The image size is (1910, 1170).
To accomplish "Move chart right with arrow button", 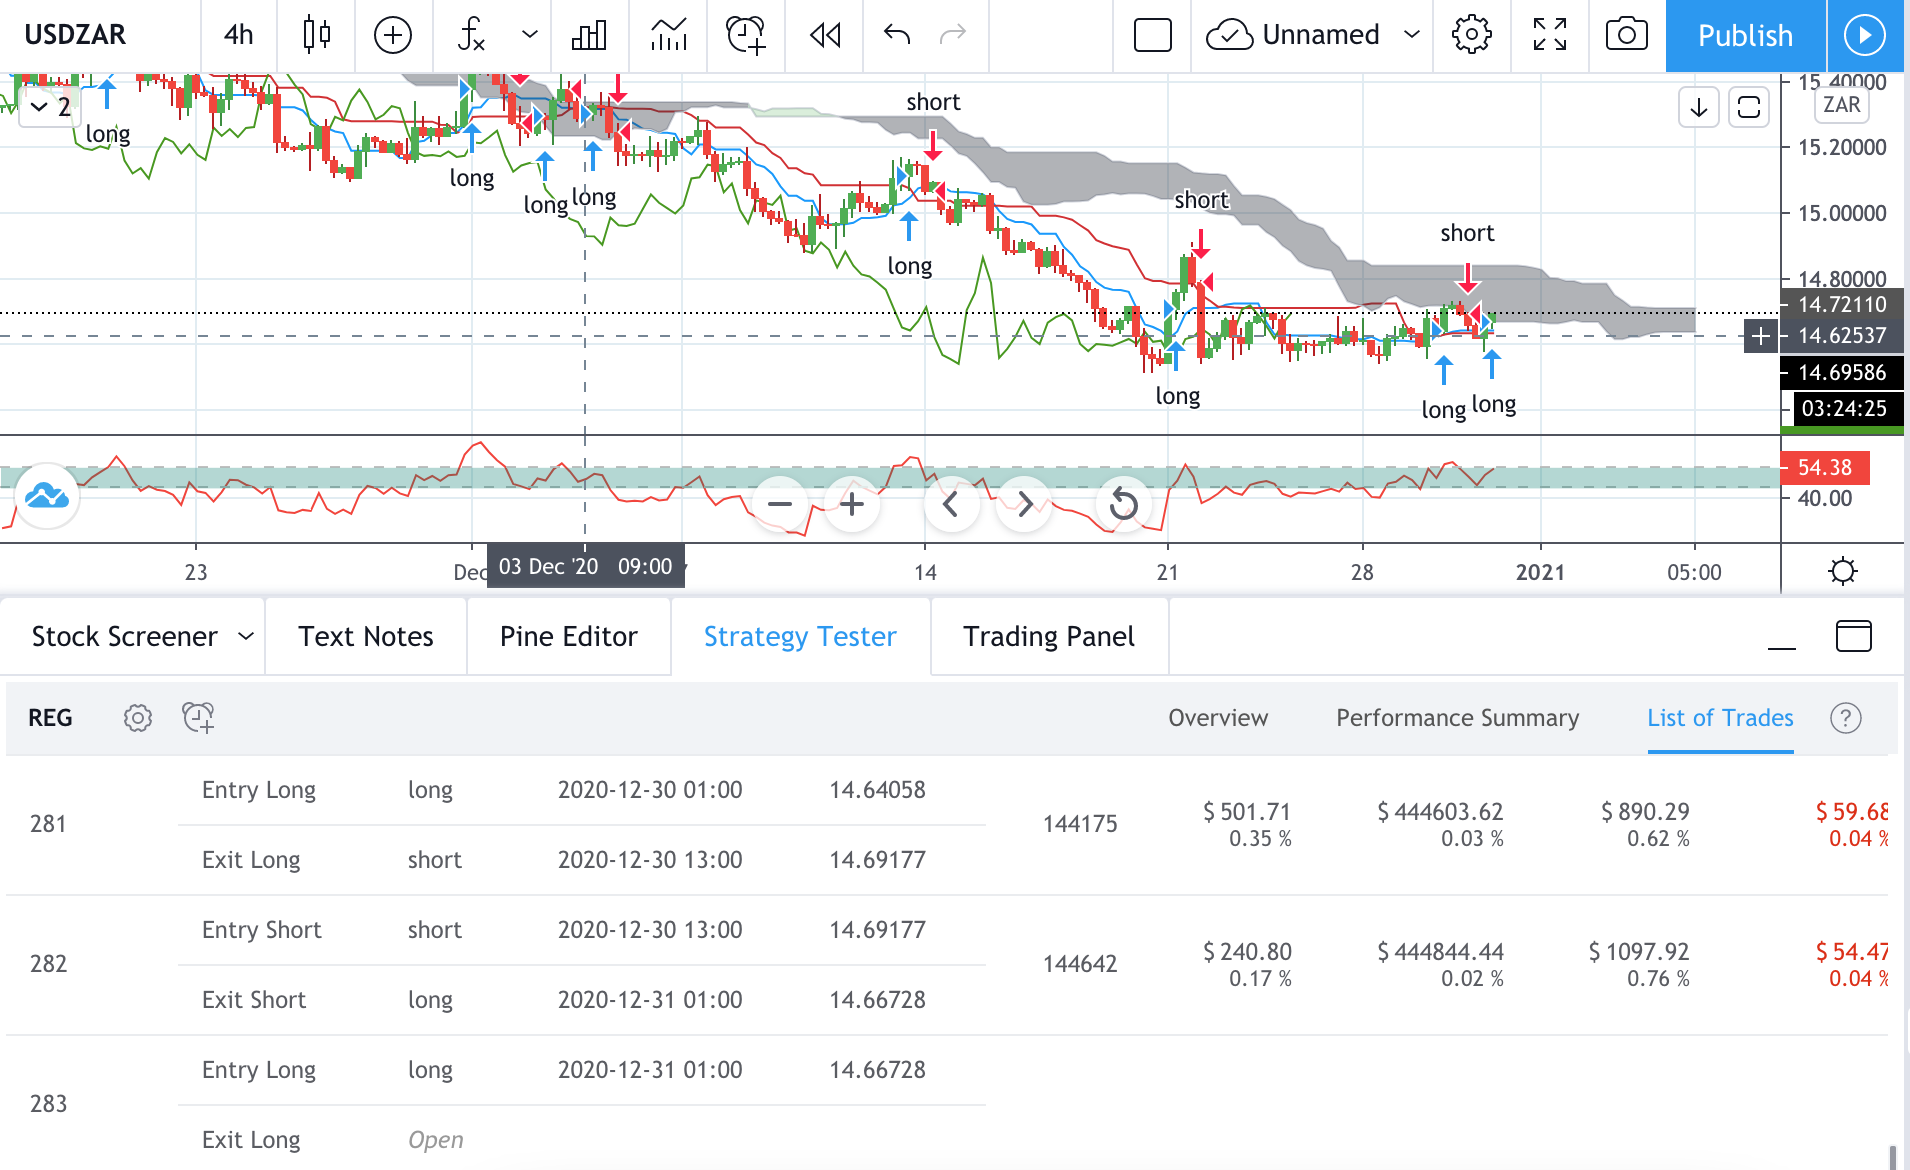I will 1025,504.
